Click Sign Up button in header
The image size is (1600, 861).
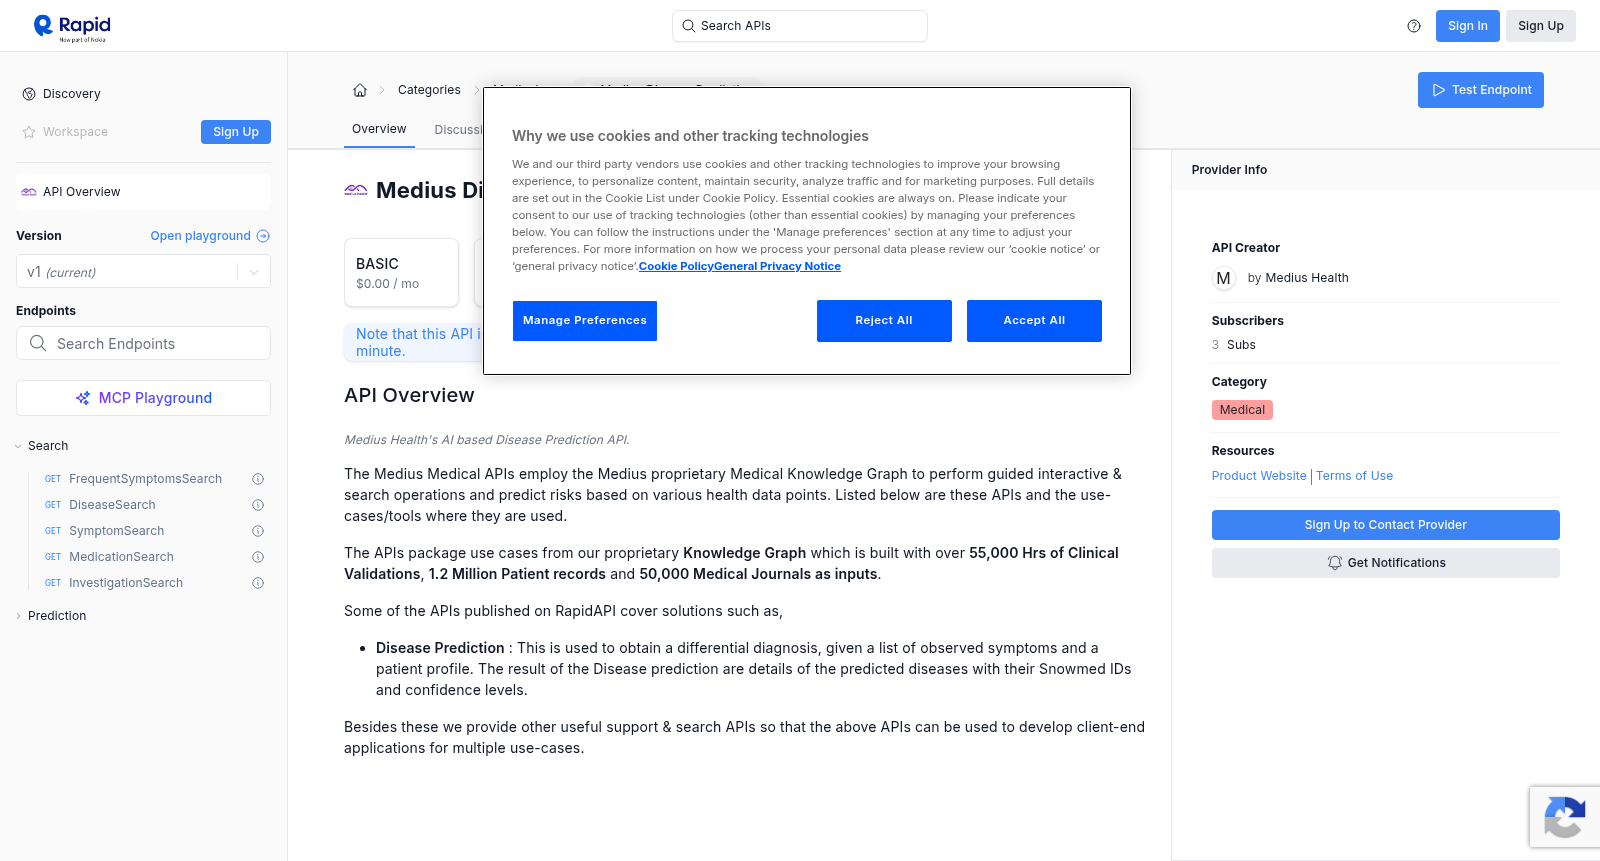pyautogui.click(x=1541, y=26)
